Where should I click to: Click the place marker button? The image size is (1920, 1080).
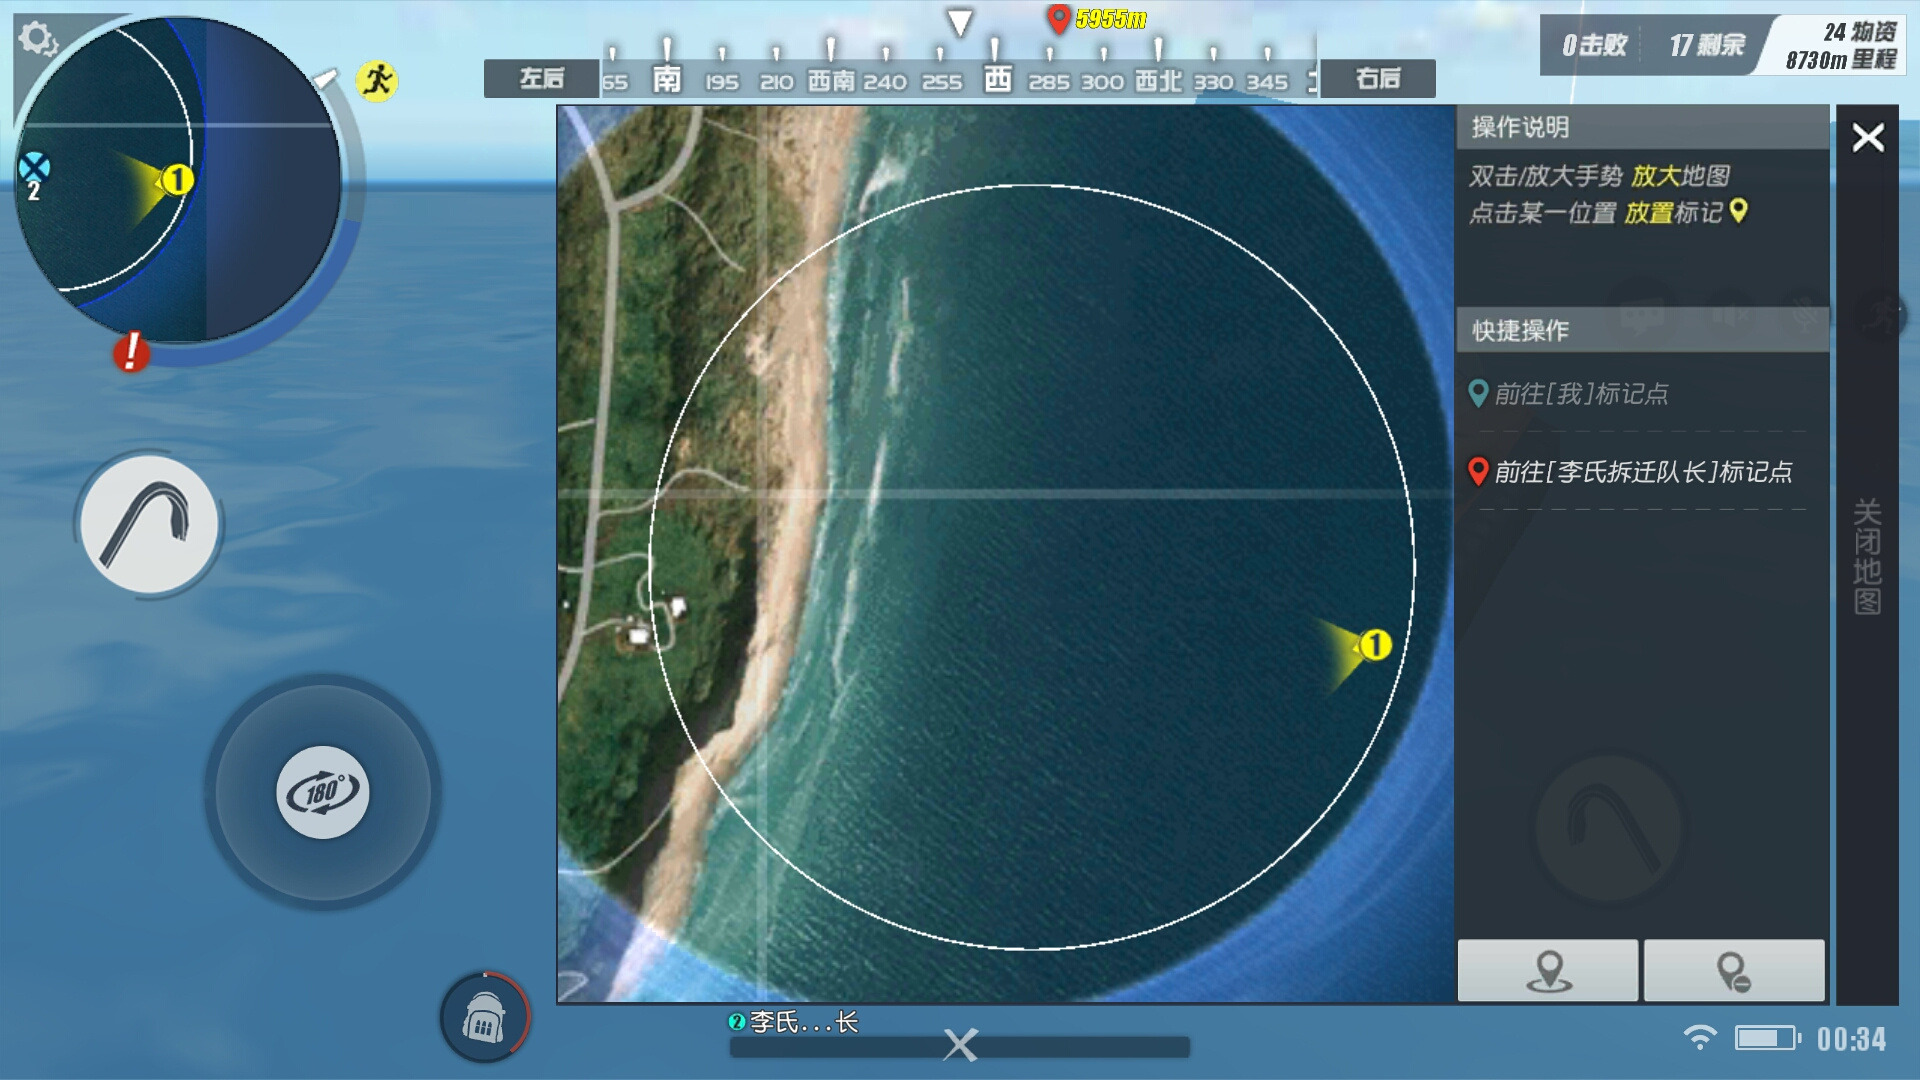coord(1548,970)
